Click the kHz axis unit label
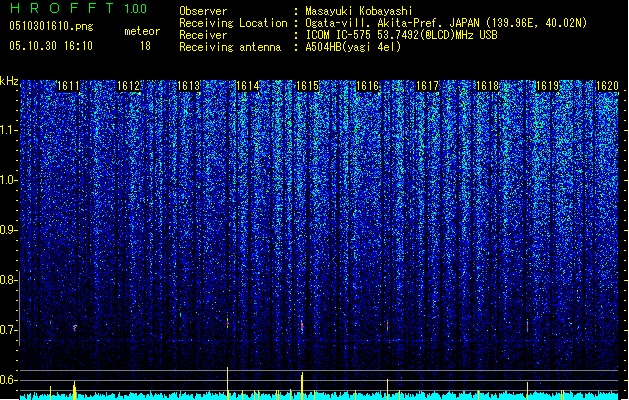This screenshot has height=400, width=629. click(9, 81)
